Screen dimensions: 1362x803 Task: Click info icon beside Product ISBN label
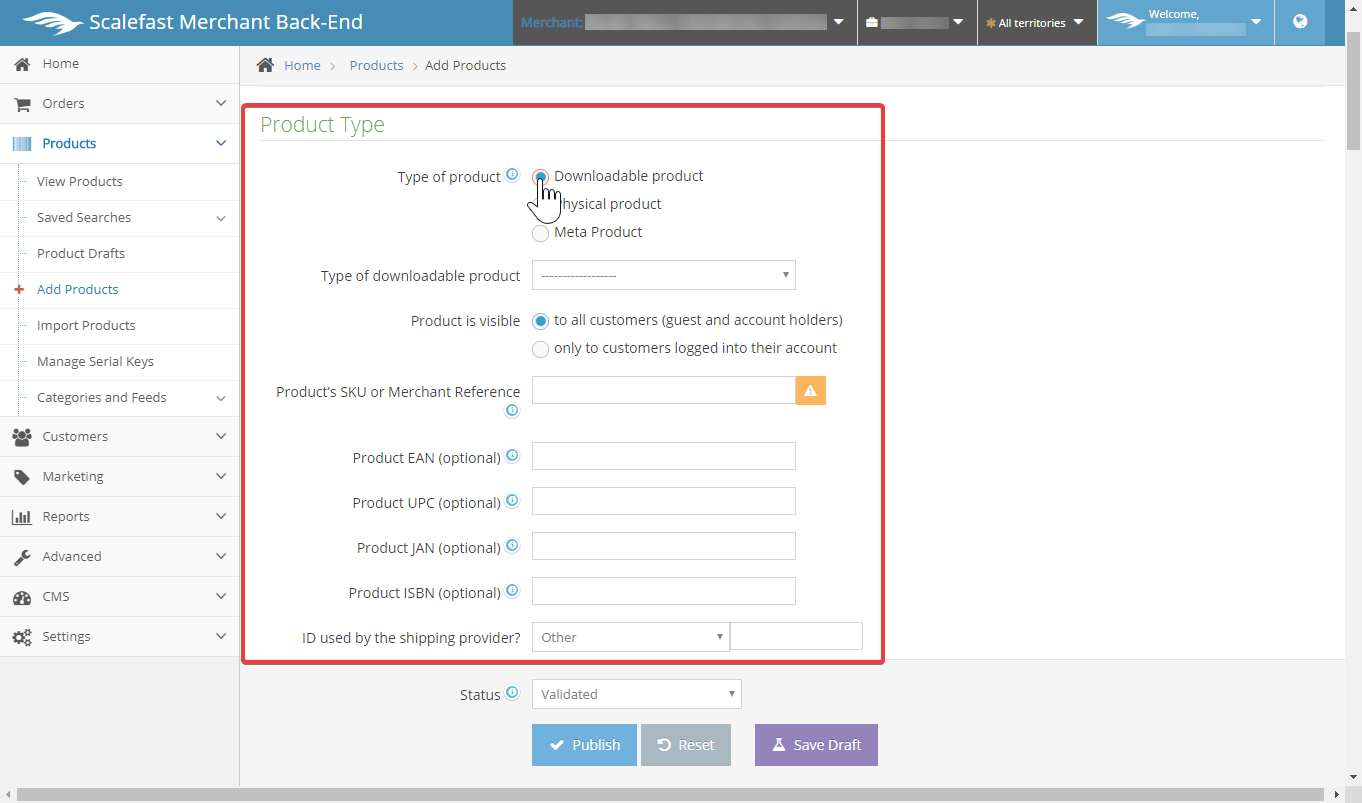pyautogui.click(x=512, y=591)
